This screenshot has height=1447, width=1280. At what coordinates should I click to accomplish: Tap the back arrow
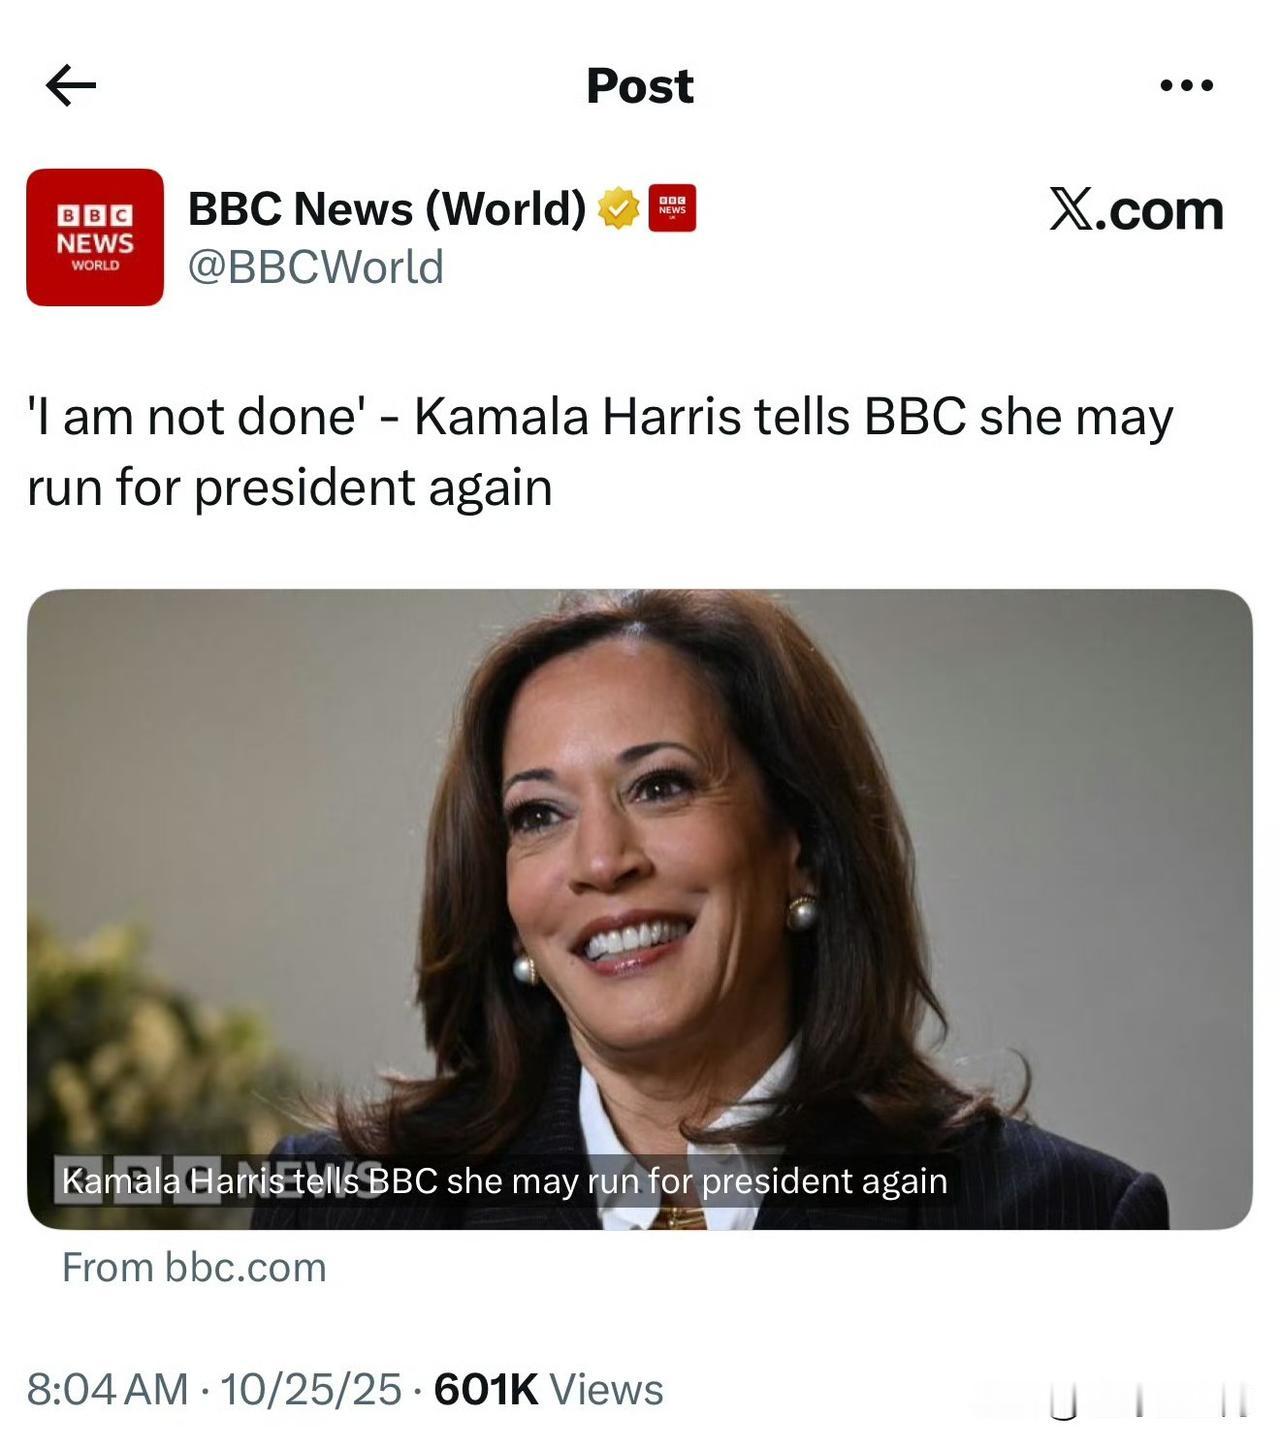[x=71, y=86]
